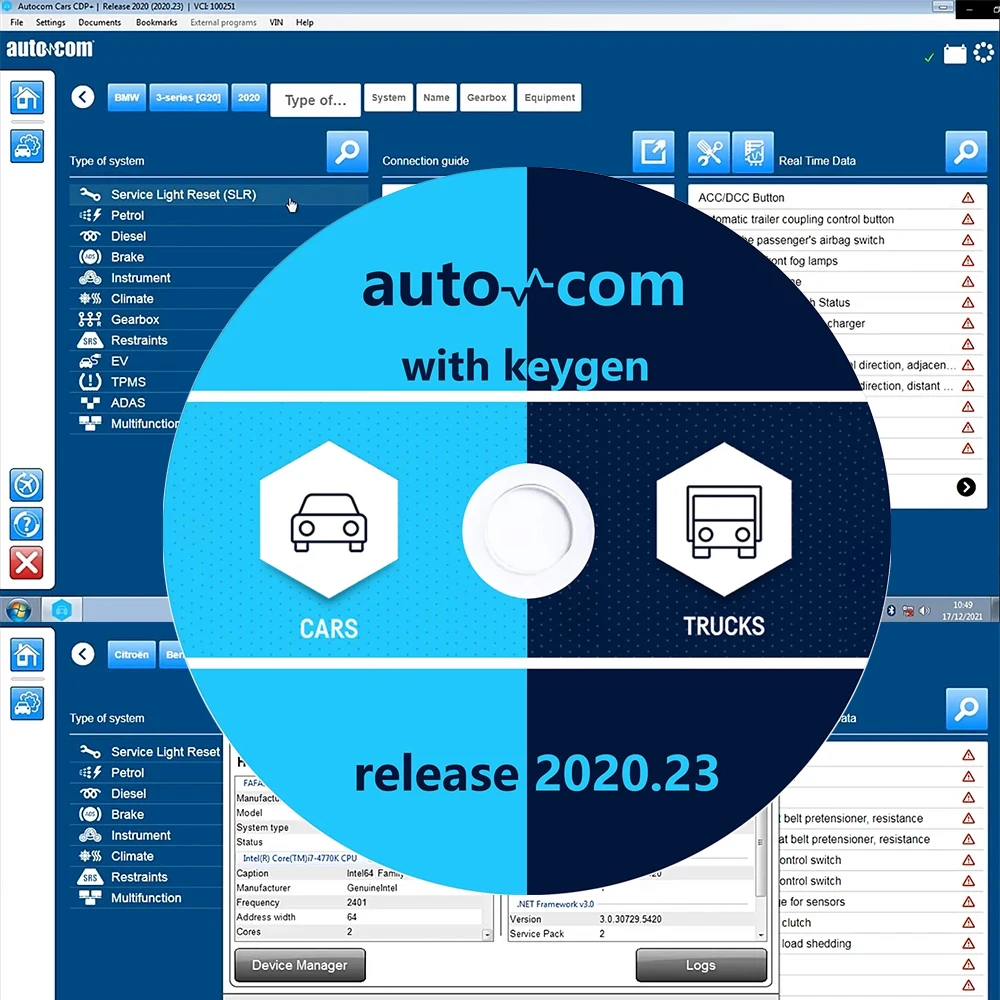This screenshot has height=1000, width=1000.
Task: Click the ECU diagnostic icon beside Real Time Data
Action: coord(753,152)
